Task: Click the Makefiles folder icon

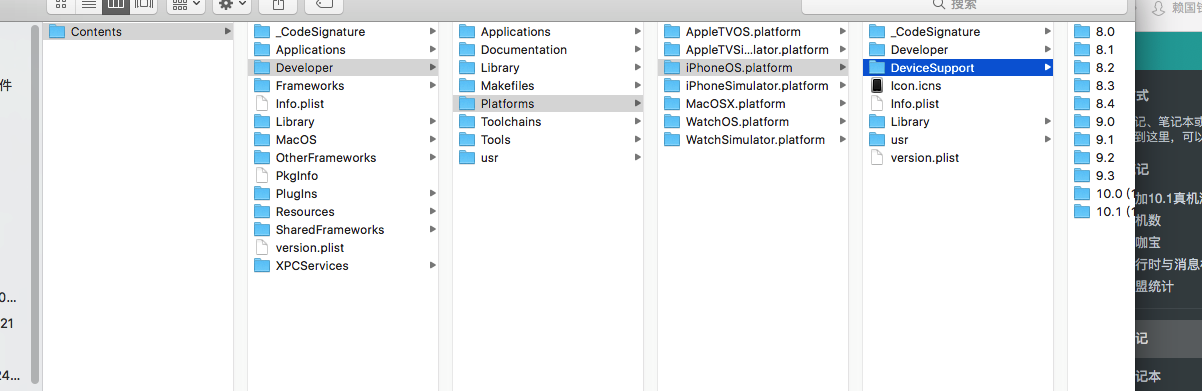Action: tap(467, 86)
